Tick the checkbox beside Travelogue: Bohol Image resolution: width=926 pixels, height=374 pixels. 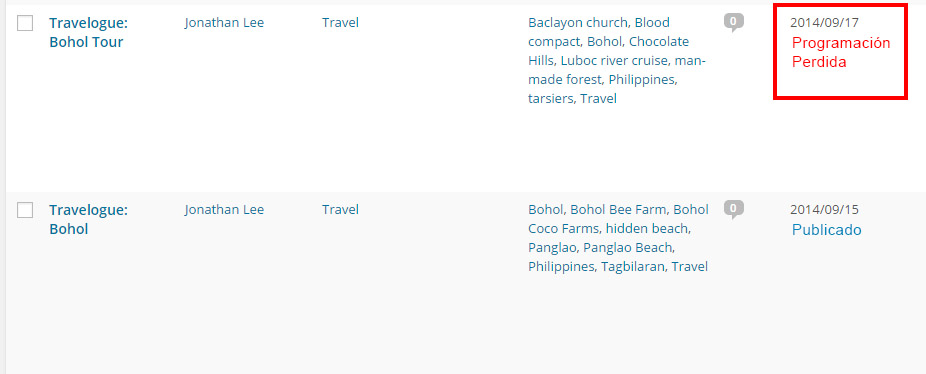[25, 210]
